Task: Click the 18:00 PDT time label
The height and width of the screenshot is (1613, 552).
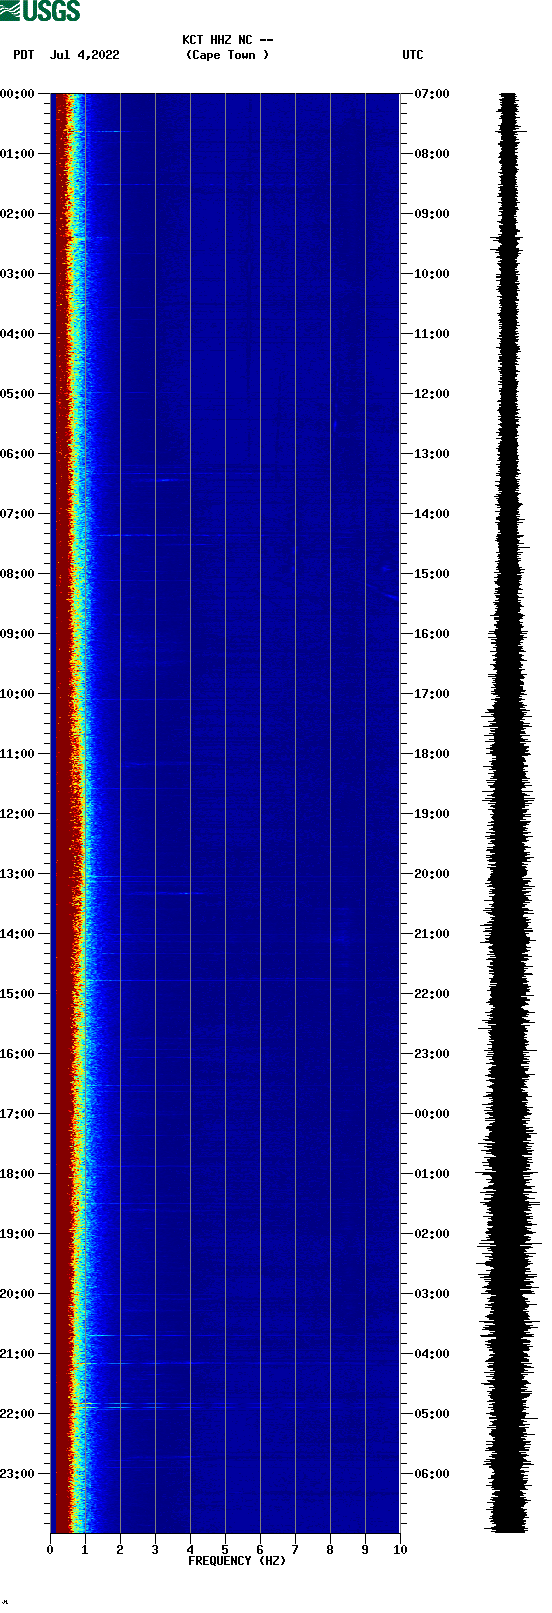Action: coord(18,1174)
